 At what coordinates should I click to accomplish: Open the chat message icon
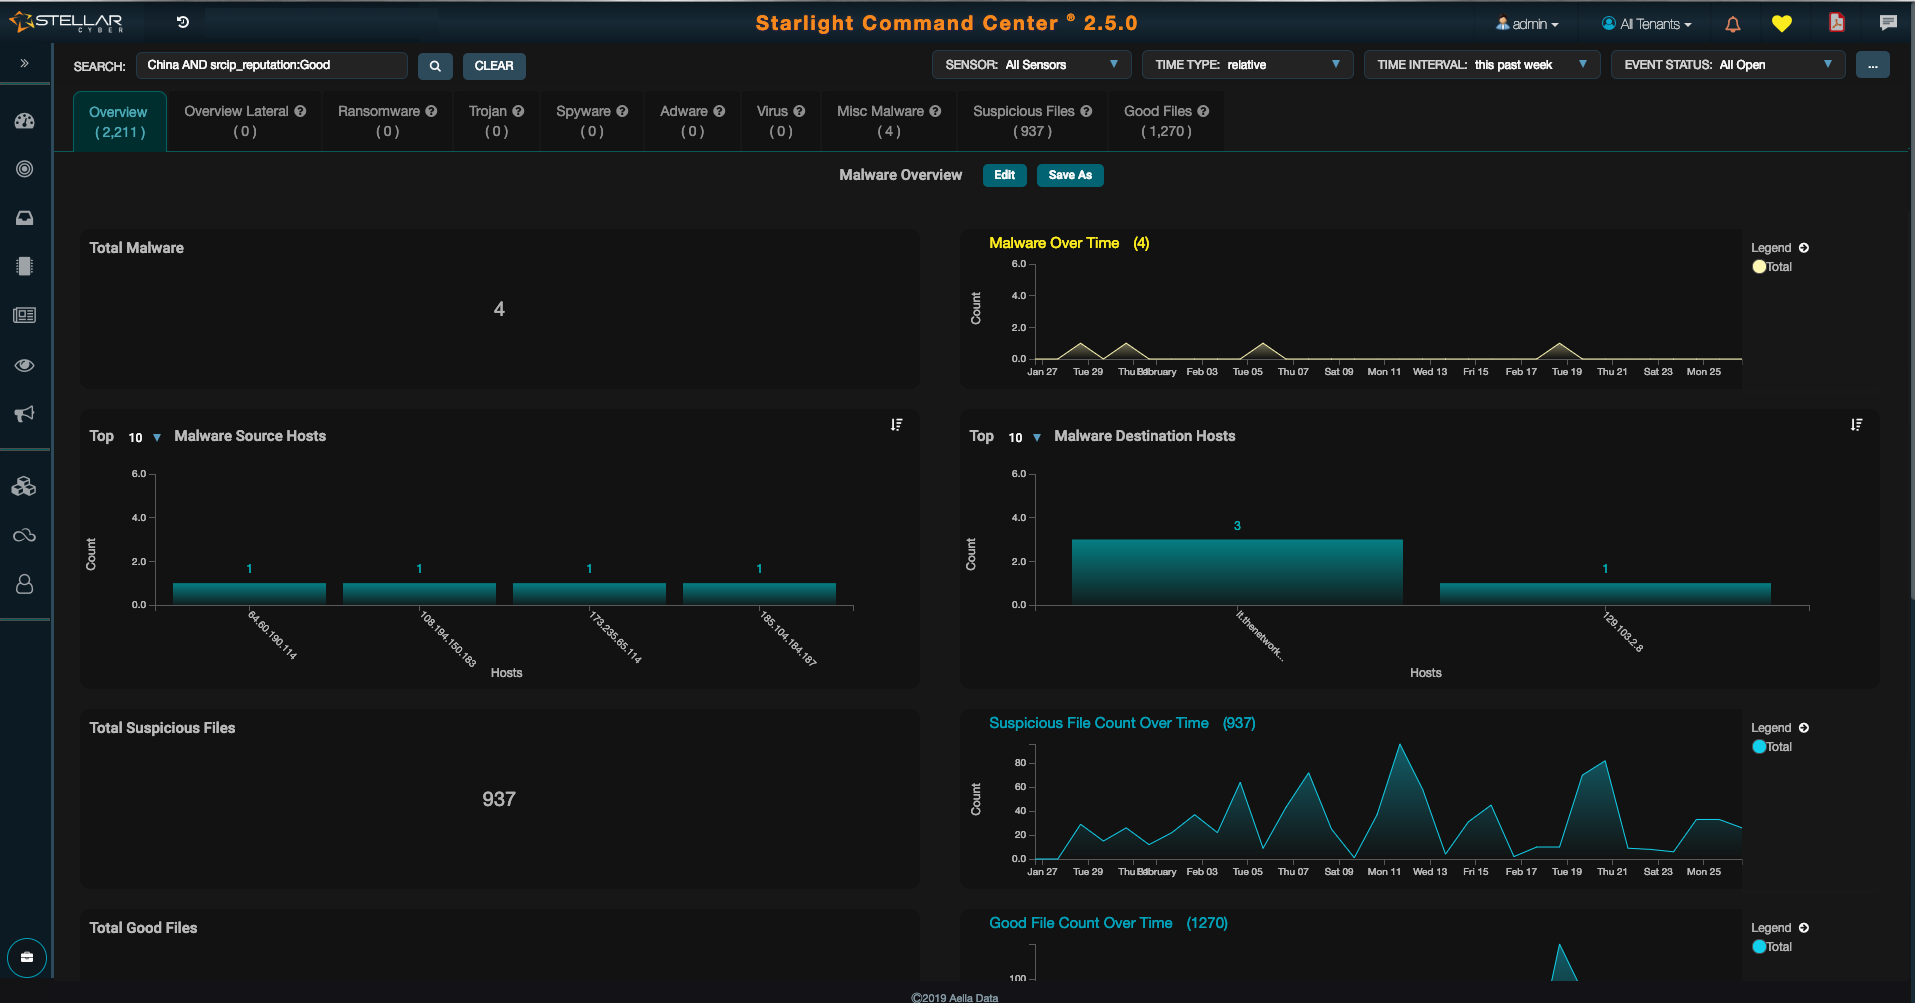pos(1888,22)
